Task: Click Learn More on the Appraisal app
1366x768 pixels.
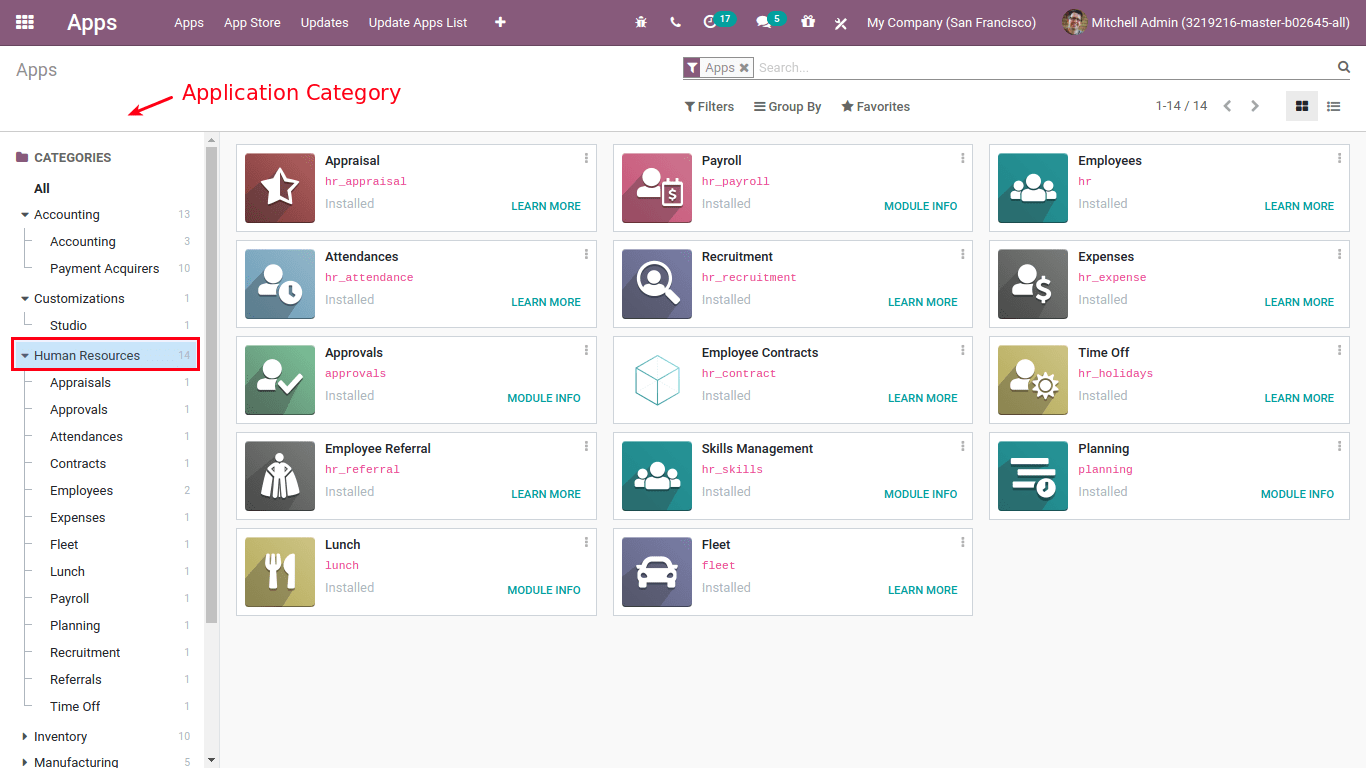Action: 546,206
